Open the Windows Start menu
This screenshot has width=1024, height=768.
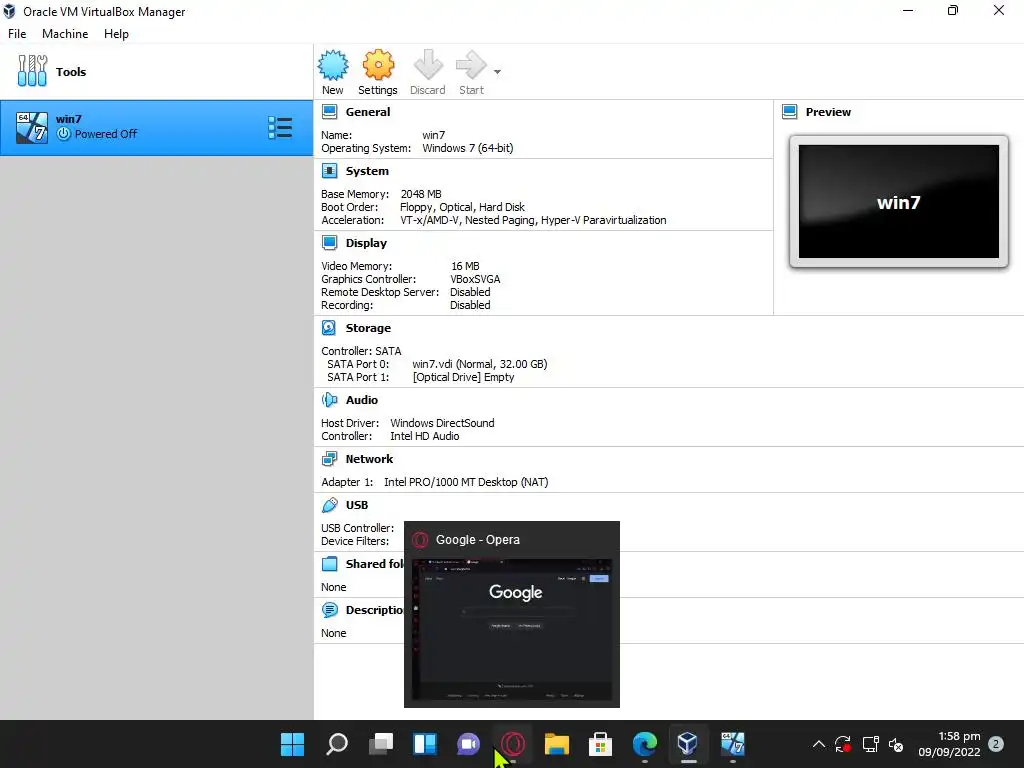pos(293,744)
